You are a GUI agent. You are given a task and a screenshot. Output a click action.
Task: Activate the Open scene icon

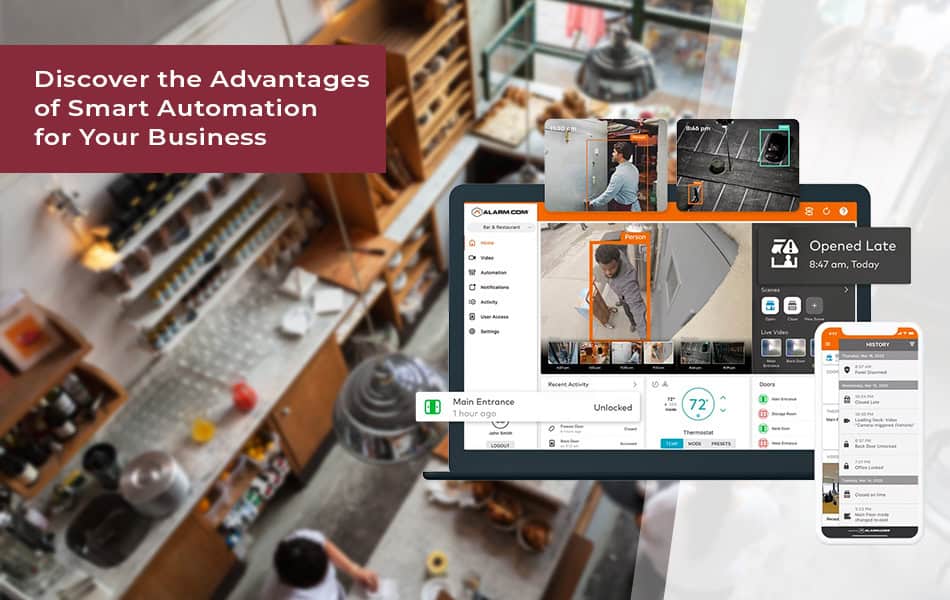[x=770, y=305]
